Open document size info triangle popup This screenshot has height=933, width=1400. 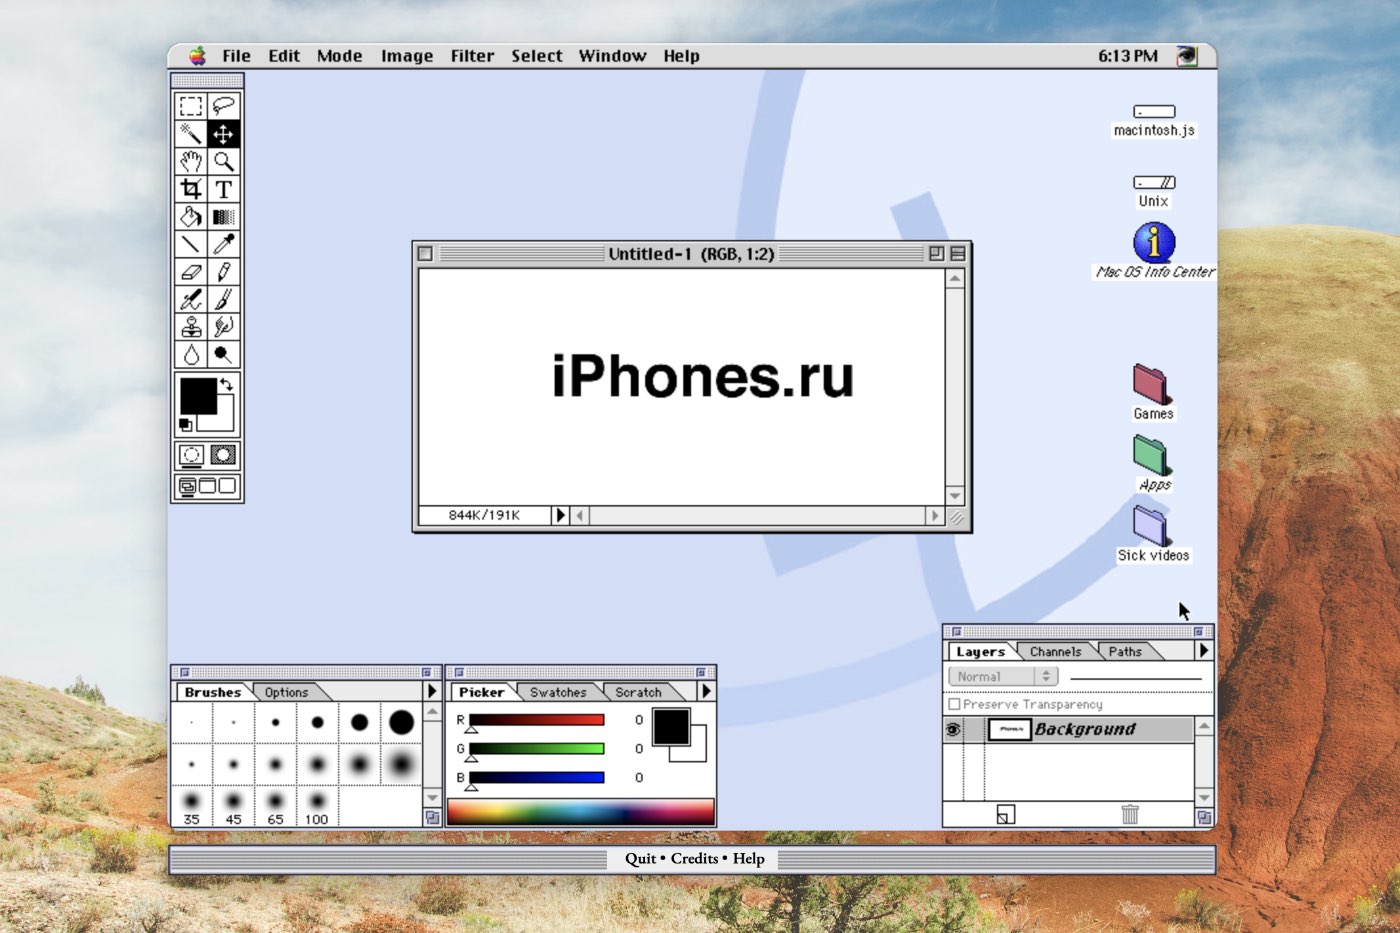click(560, 515)
